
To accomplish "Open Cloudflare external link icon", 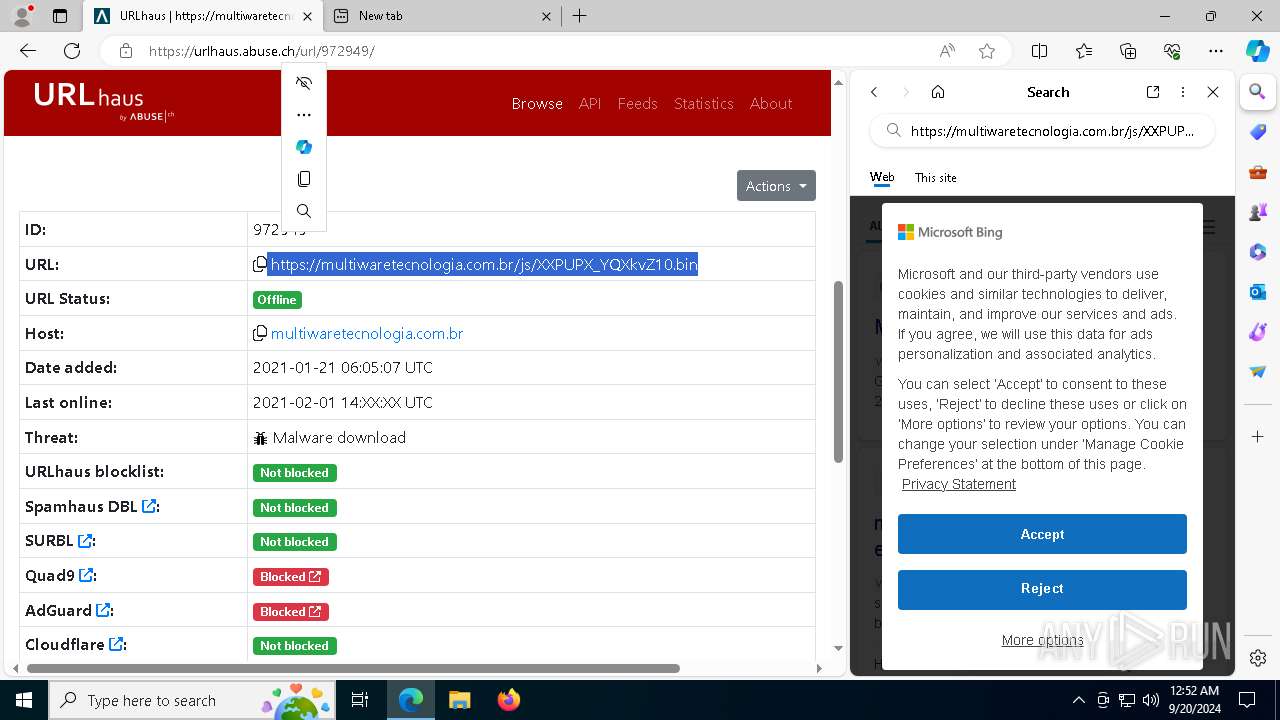I will pyautogui.click(x=116, y=645).
